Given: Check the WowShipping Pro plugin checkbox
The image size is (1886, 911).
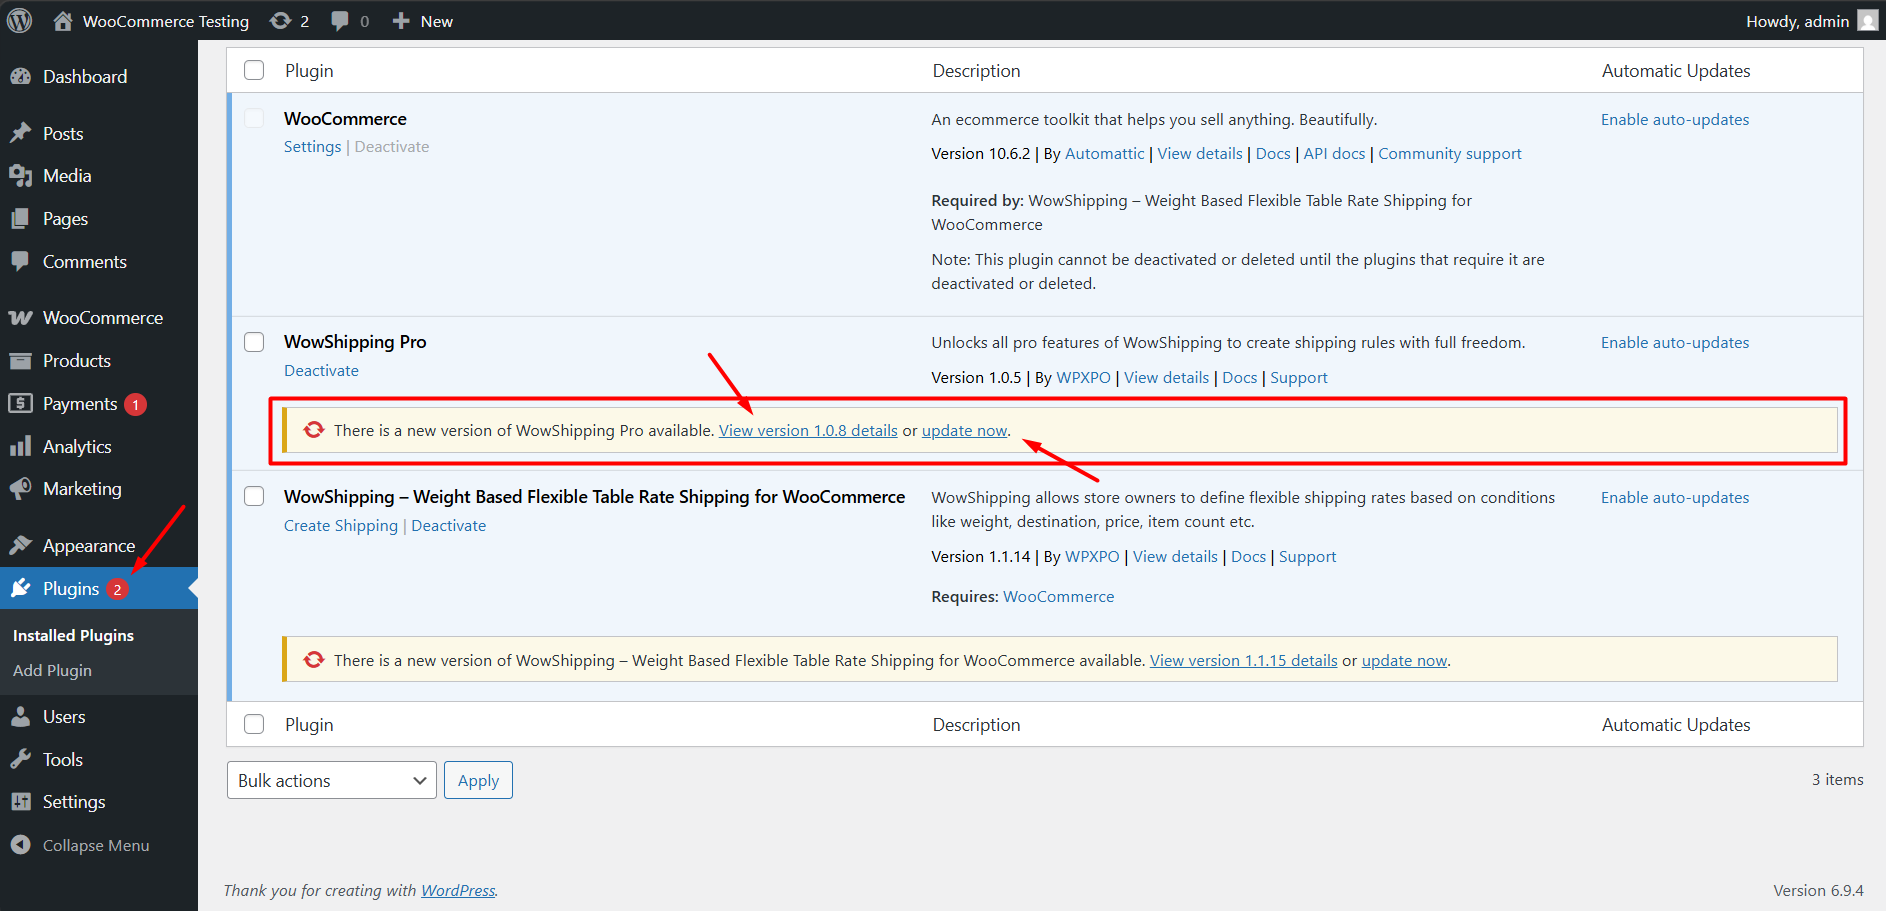Looking at the screenshot, I should point(254,341).
